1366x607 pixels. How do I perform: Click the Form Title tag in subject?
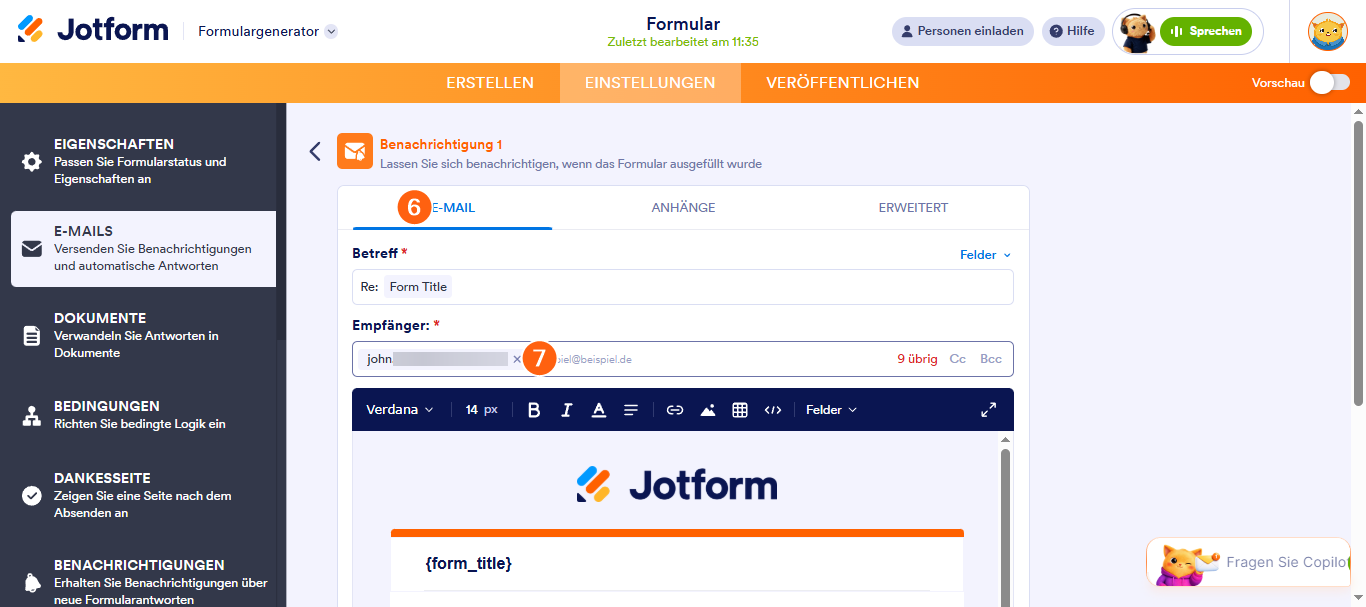coord(418,287)
